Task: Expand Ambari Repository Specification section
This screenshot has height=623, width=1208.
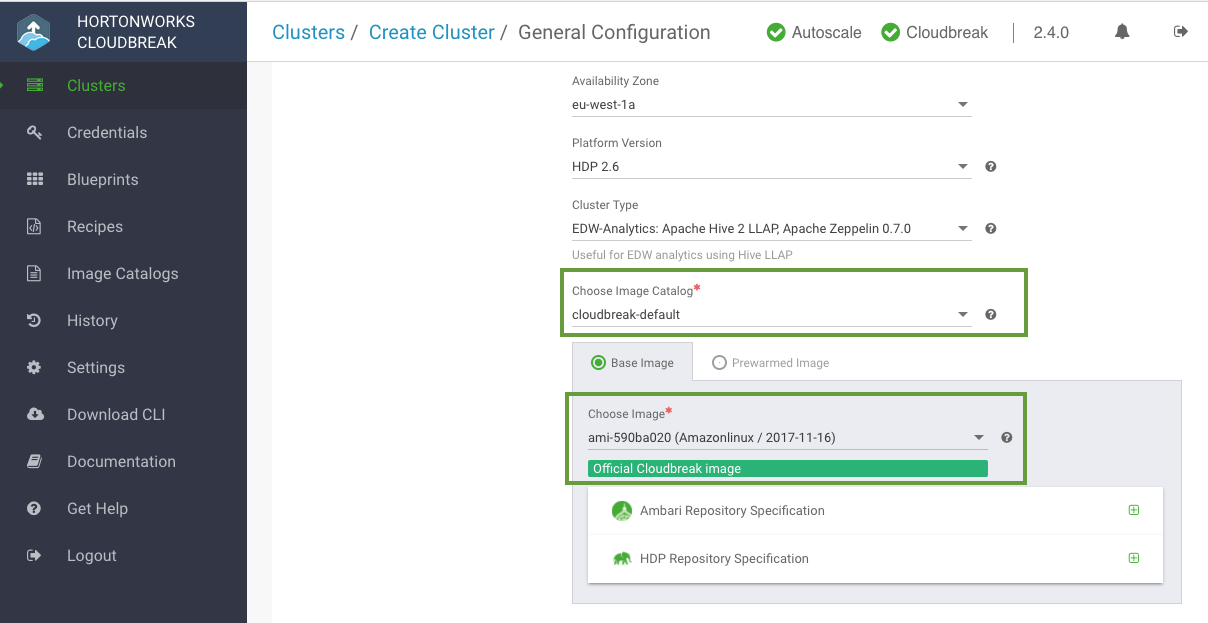Action: point(1133,511)
